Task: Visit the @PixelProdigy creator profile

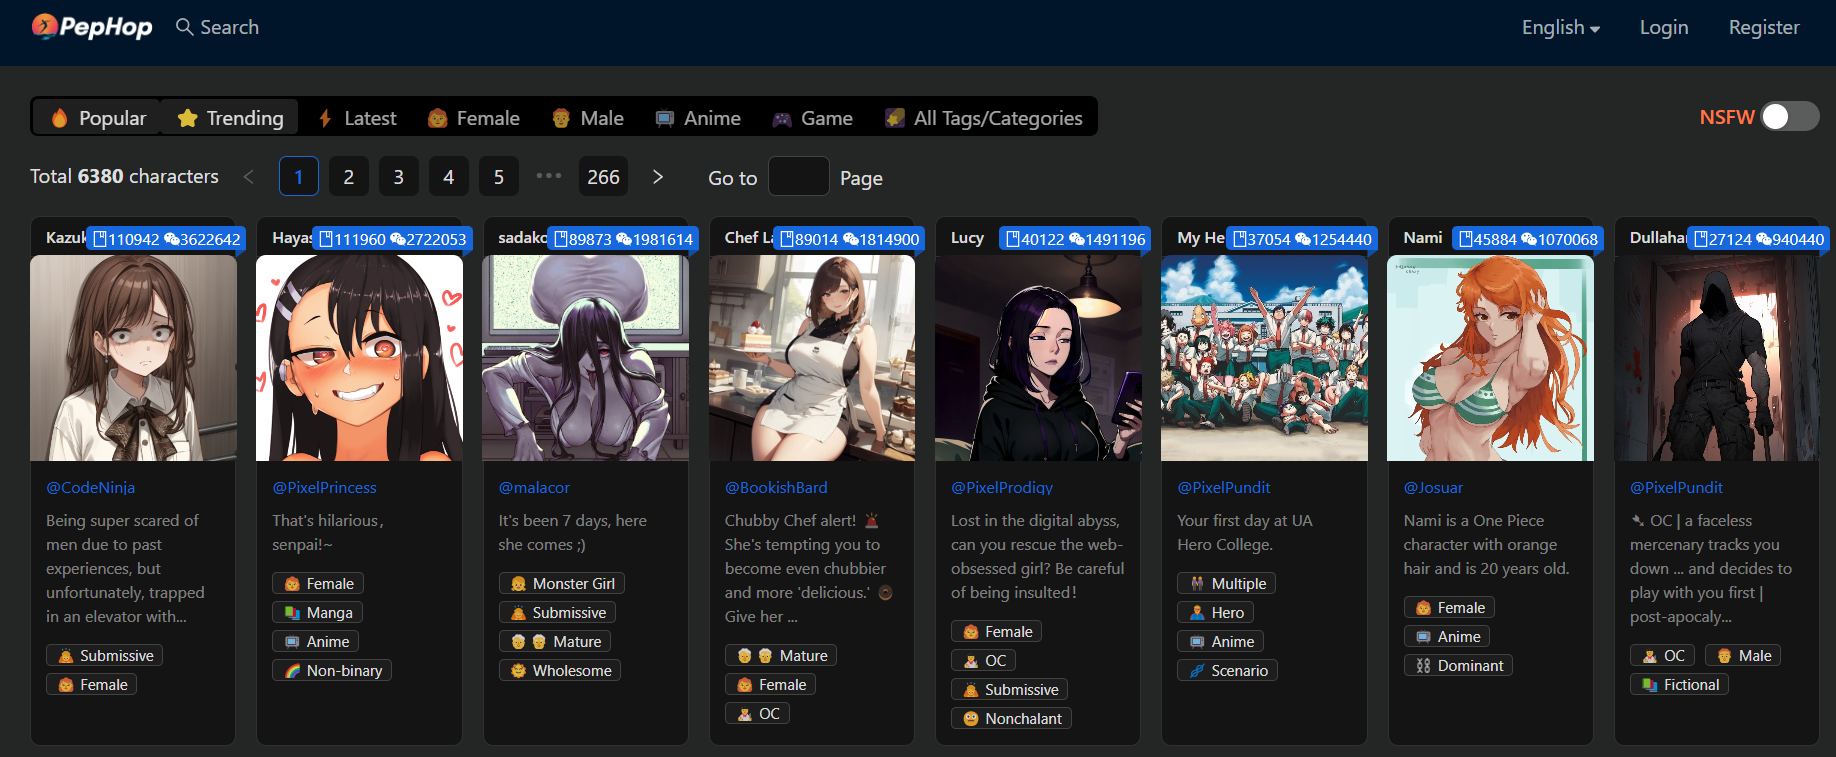Action: (1002, 488)
